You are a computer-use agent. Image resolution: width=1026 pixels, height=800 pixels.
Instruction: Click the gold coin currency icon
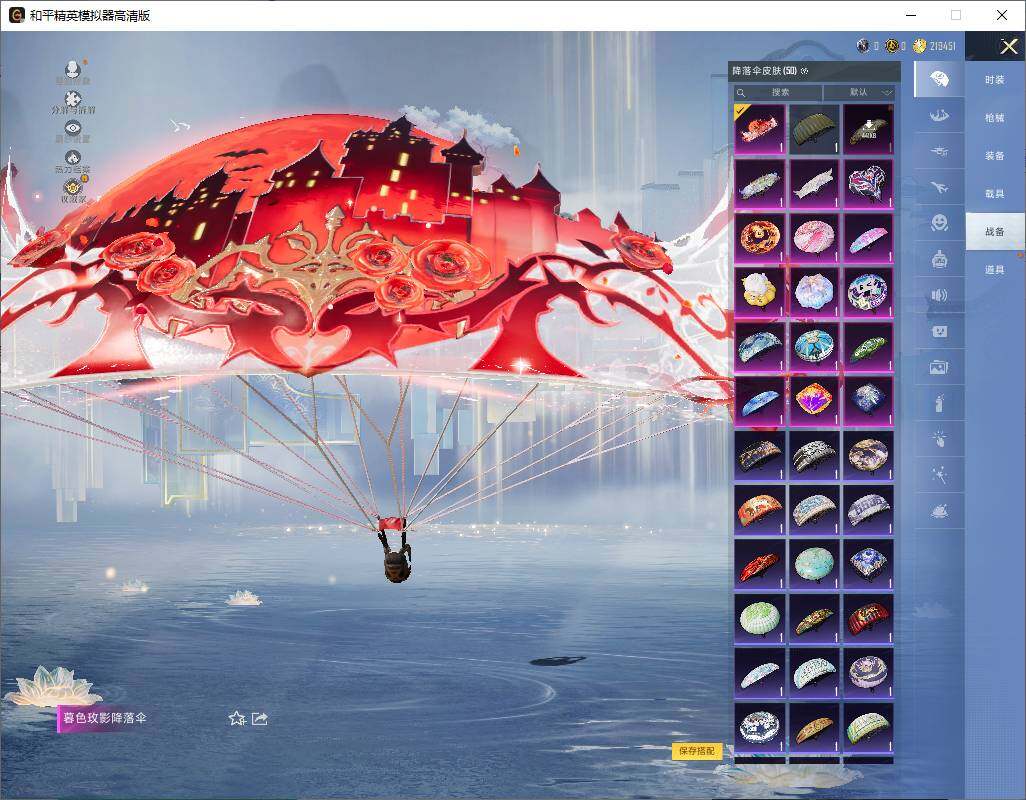click(x=919, y=46)
